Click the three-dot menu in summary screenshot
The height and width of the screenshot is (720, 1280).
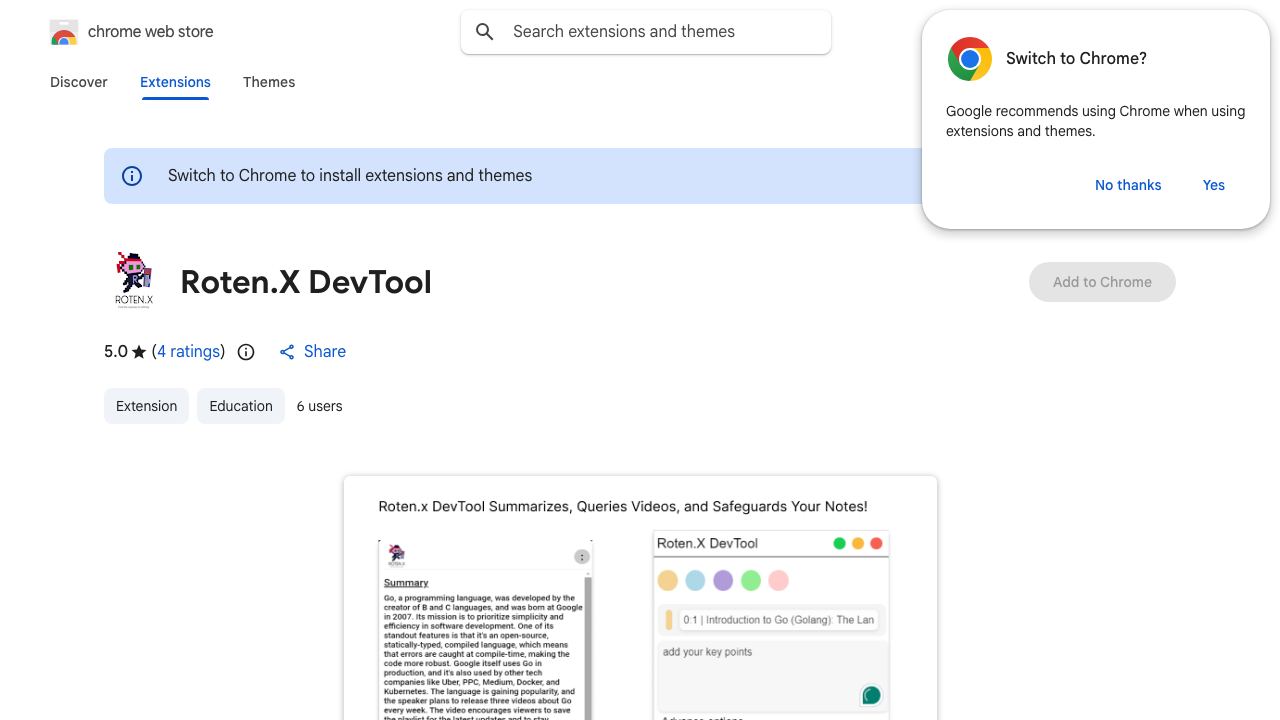point(582,557)
